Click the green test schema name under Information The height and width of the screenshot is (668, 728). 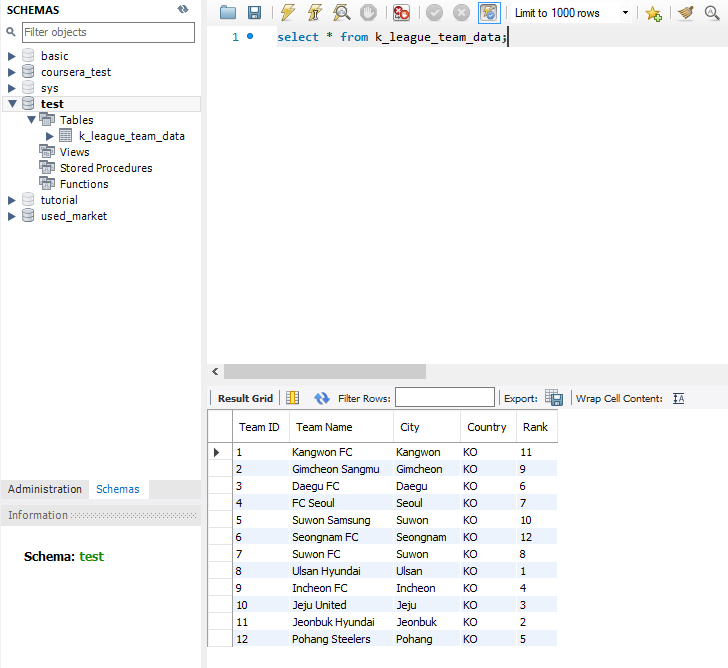91,556
